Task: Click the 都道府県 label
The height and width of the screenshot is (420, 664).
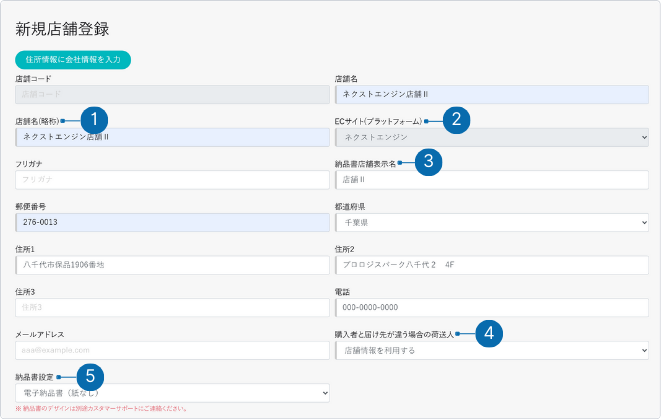Action: (350, 207)
